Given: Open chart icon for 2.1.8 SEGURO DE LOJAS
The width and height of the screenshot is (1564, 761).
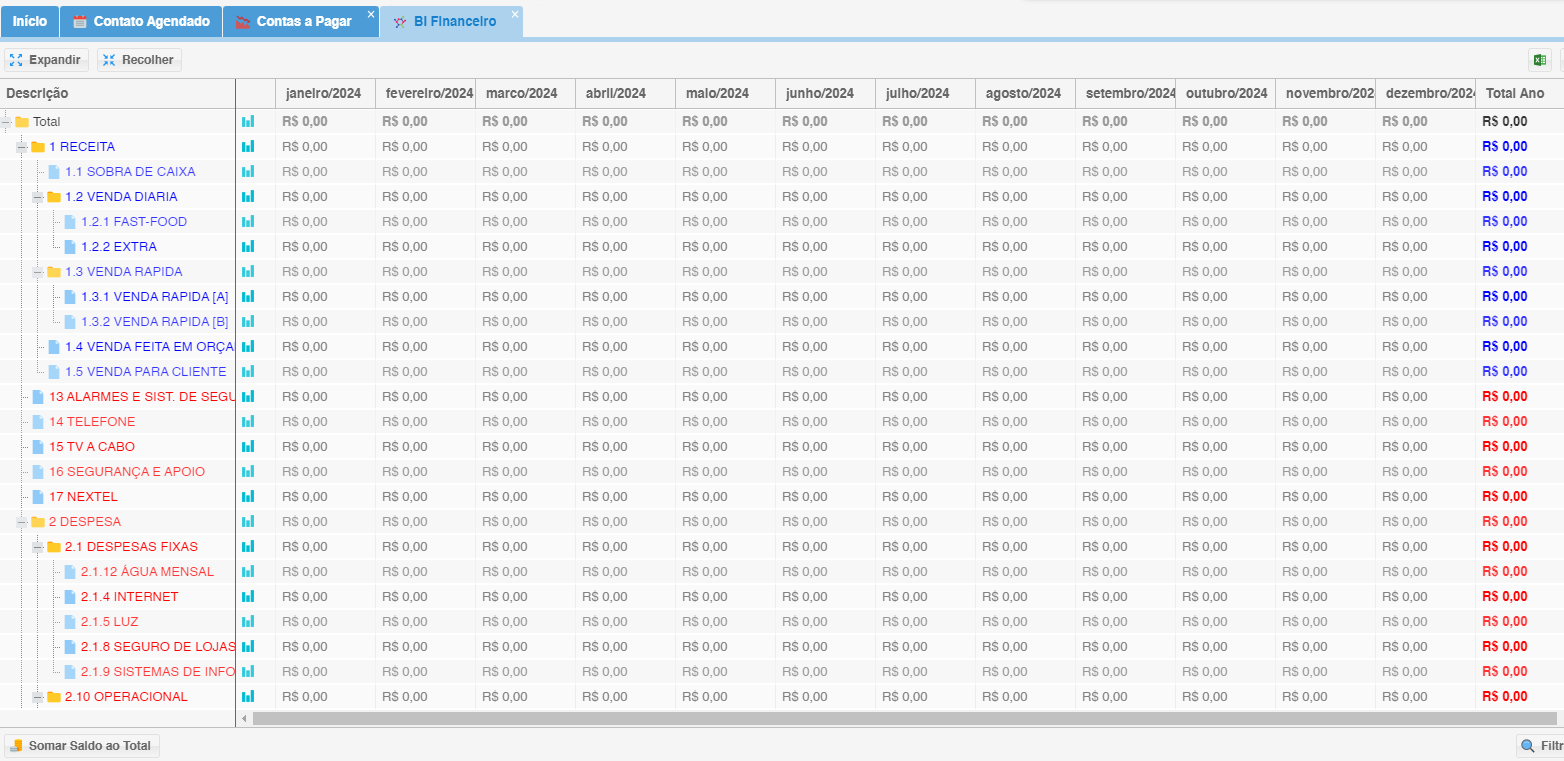Looking at the screenshot, I should coord(248,646).
